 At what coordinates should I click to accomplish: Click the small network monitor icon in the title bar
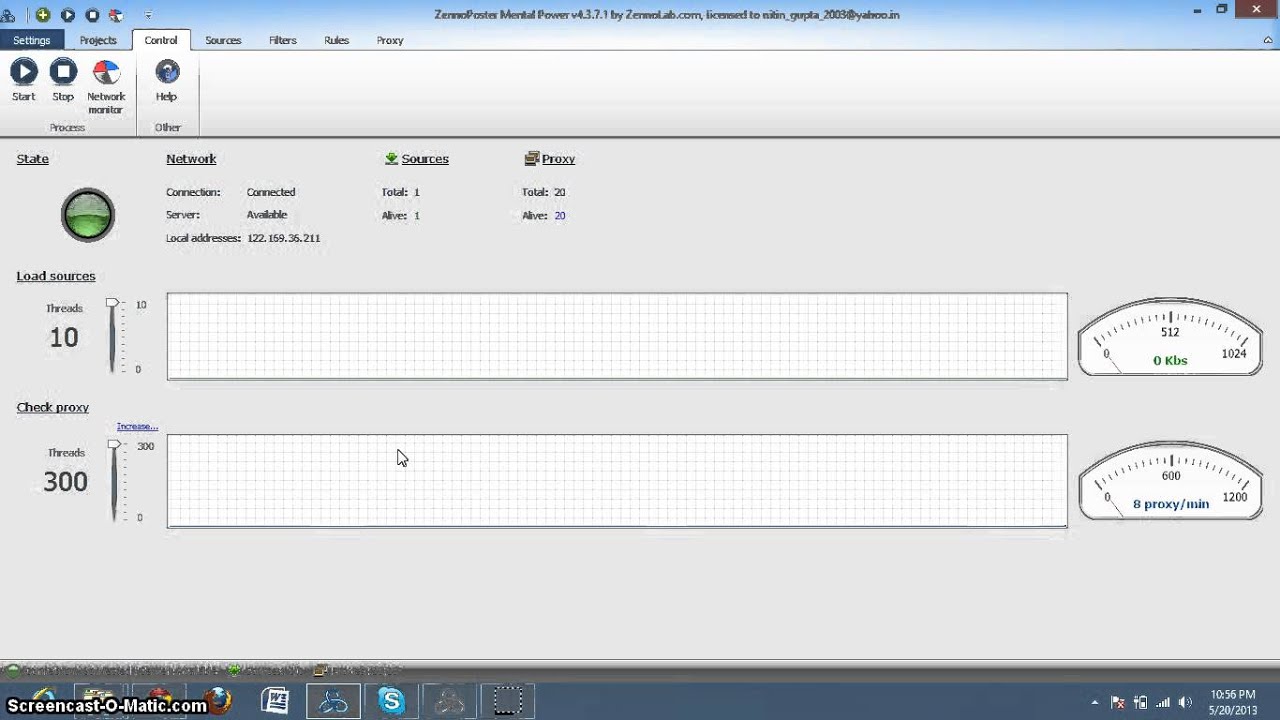click(115, 15)
